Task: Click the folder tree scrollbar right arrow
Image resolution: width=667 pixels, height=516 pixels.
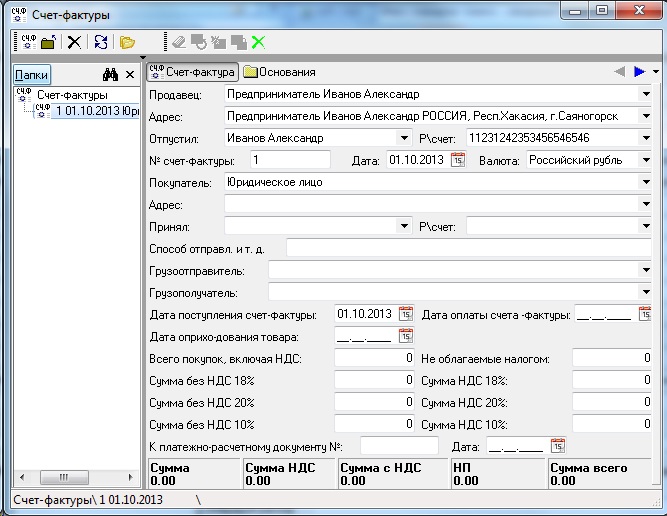Action: point(131,477)
